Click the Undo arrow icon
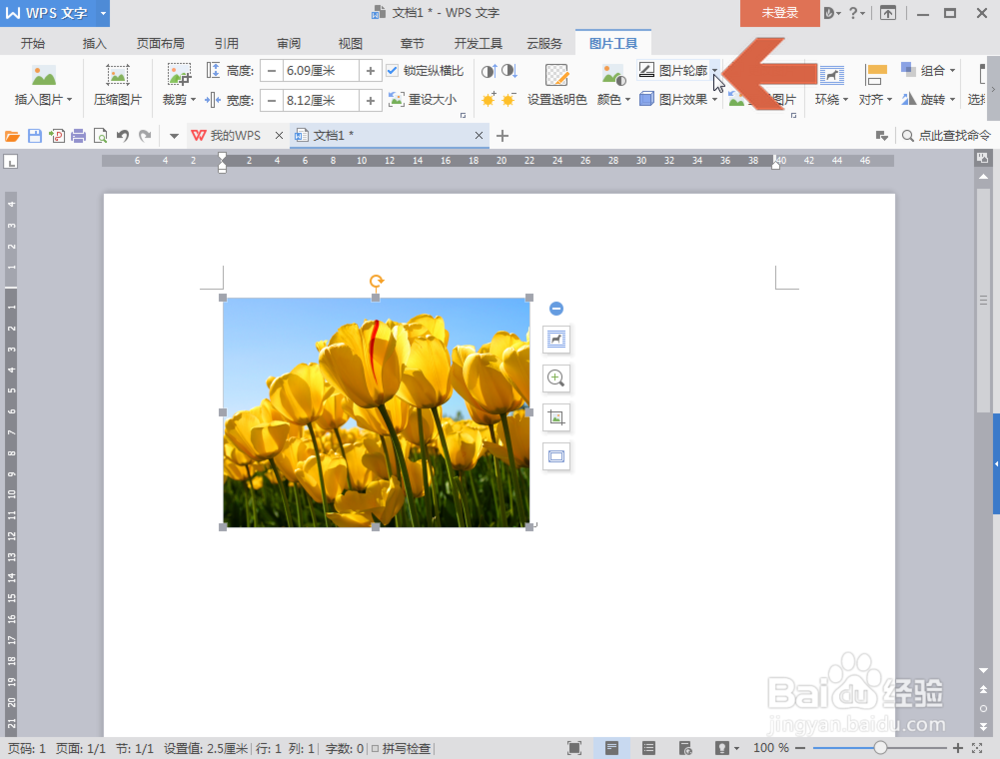Screen dimensions: 1000x759 tap(123, 136)
